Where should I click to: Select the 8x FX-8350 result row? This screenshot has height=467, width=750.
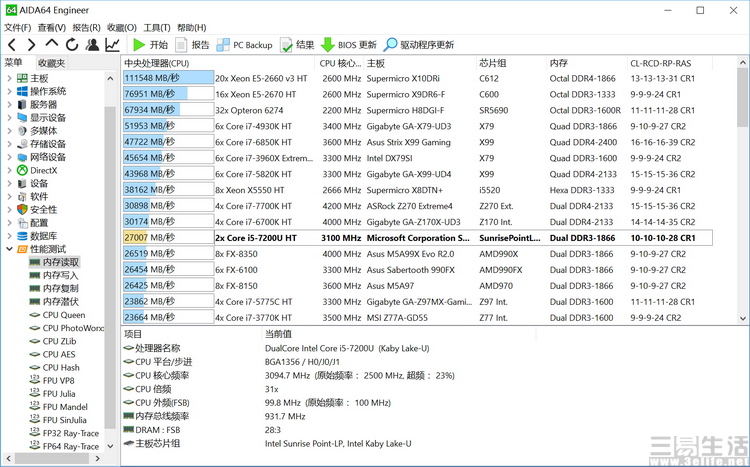pyautogui.click(x=417, y=254)
